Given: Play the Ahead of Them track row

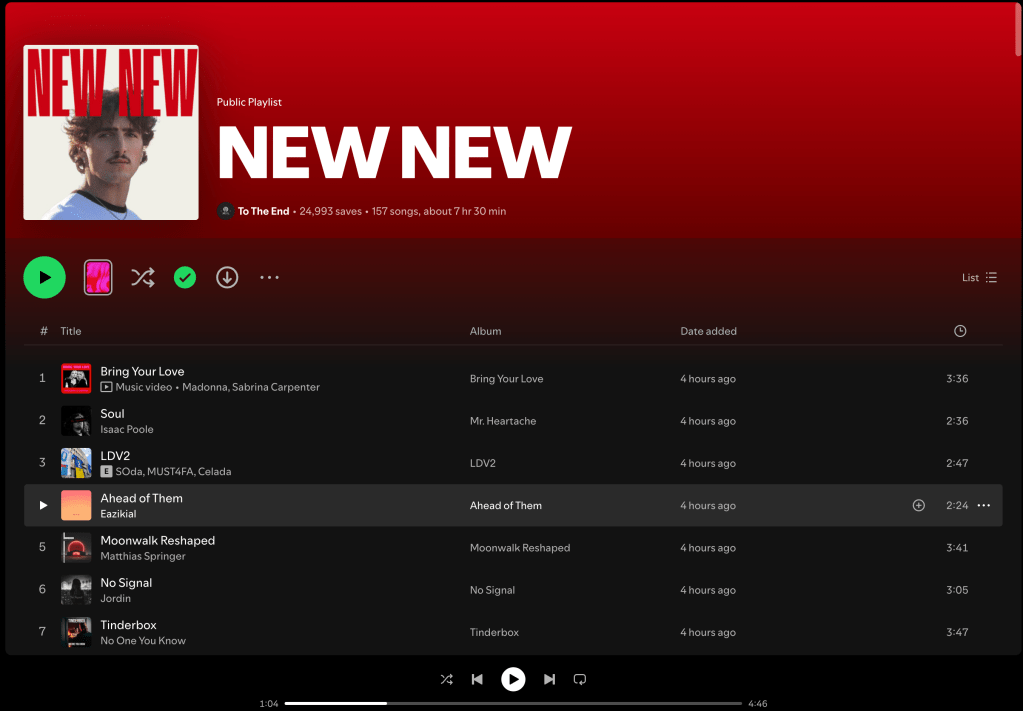Looking at the screenshot, I should [43, 505].
